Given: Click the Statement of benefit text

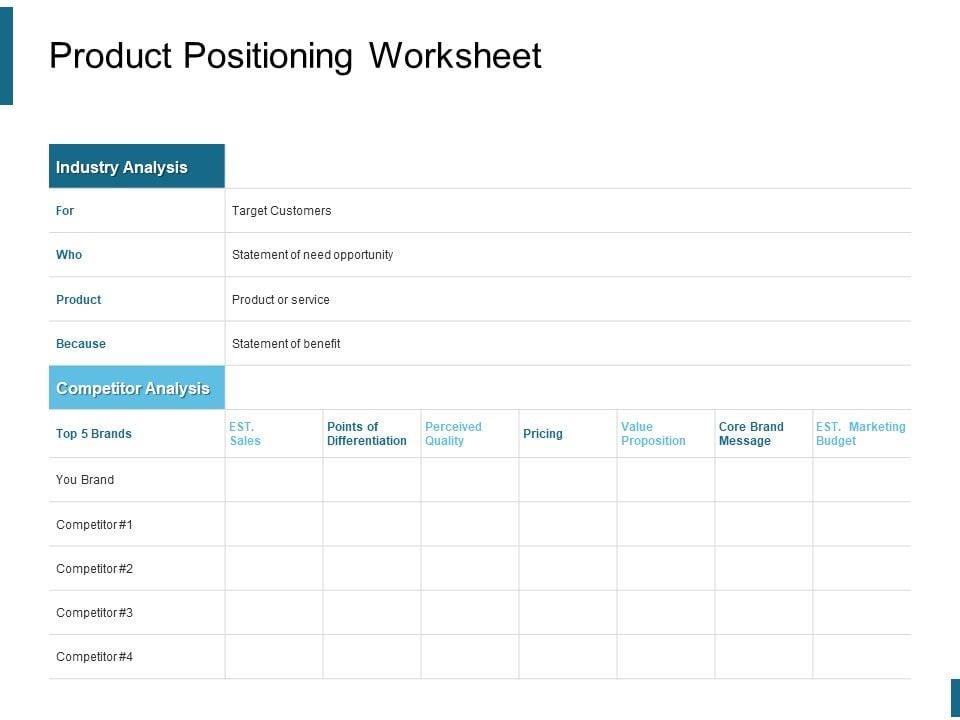Looking at the screenshot, I should 286,344.
